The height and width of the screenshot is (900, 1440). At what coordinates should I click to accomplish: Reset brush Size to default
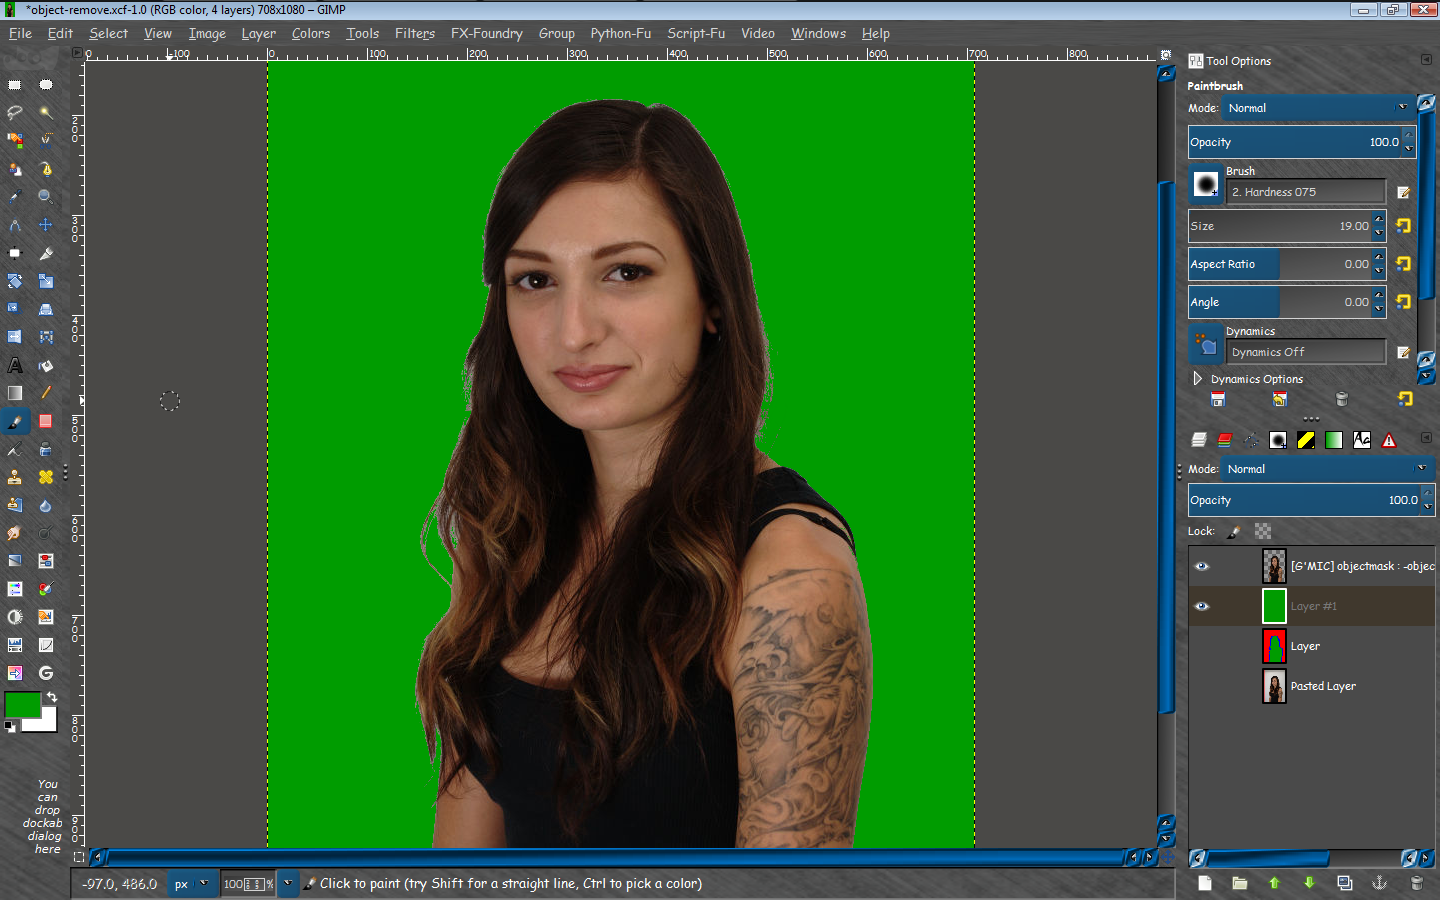click(1404, 226)
